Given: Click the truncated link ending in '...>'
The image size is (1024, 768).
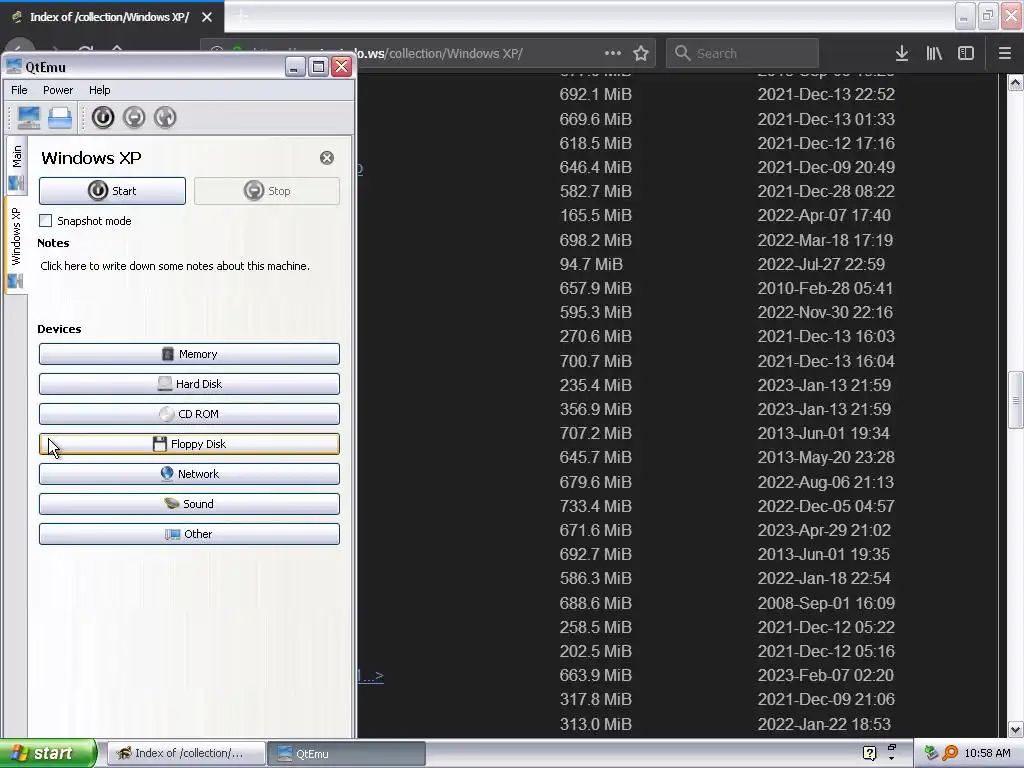Looking at the screenshot, I should pyautogui.click(x=370, y=675).
